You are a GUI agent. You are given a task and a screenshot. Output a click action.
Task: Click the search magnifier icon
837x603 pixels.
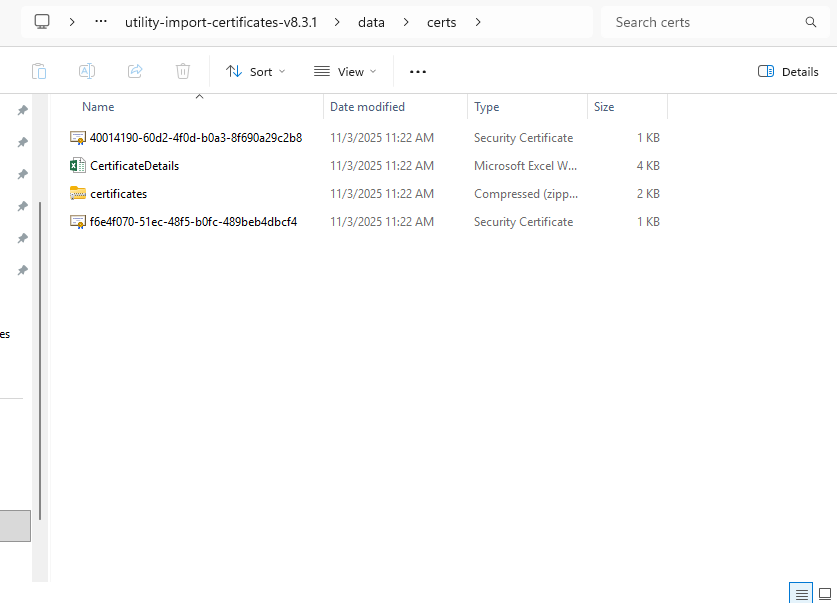pos(810,22)
